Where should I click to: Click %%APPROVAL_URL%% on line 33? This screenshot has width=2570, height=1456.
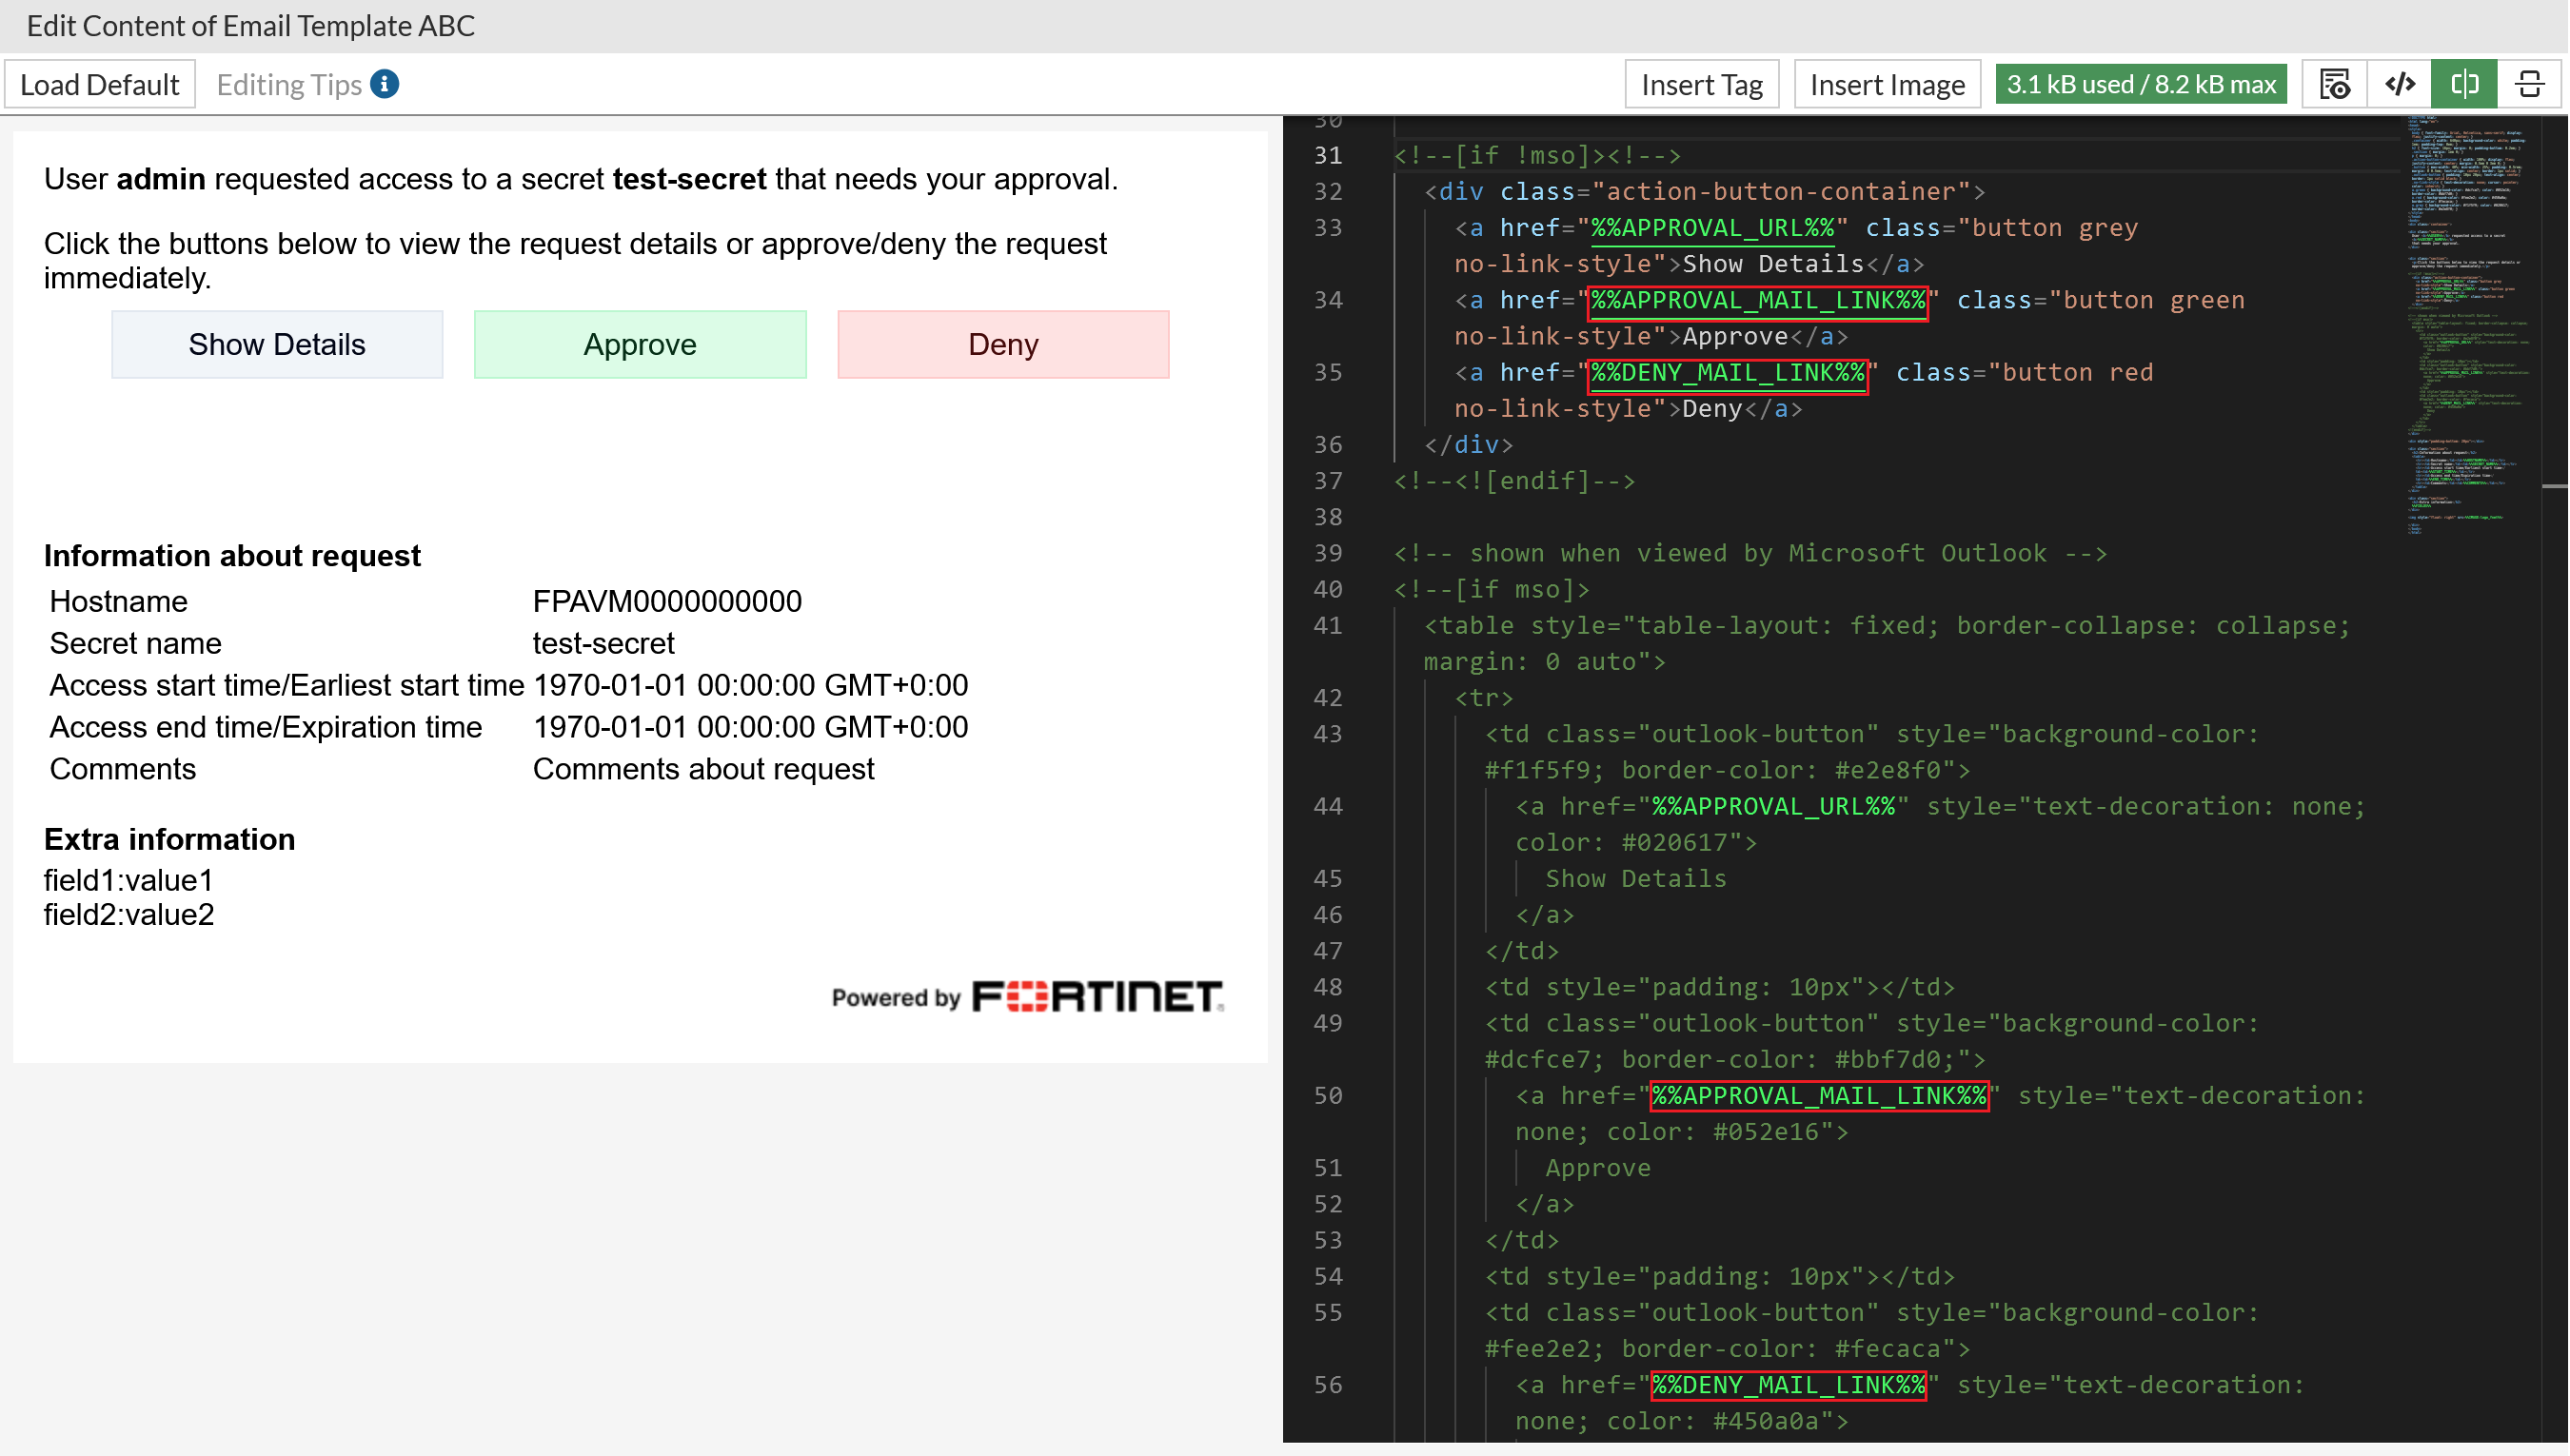coord(1713,228)
